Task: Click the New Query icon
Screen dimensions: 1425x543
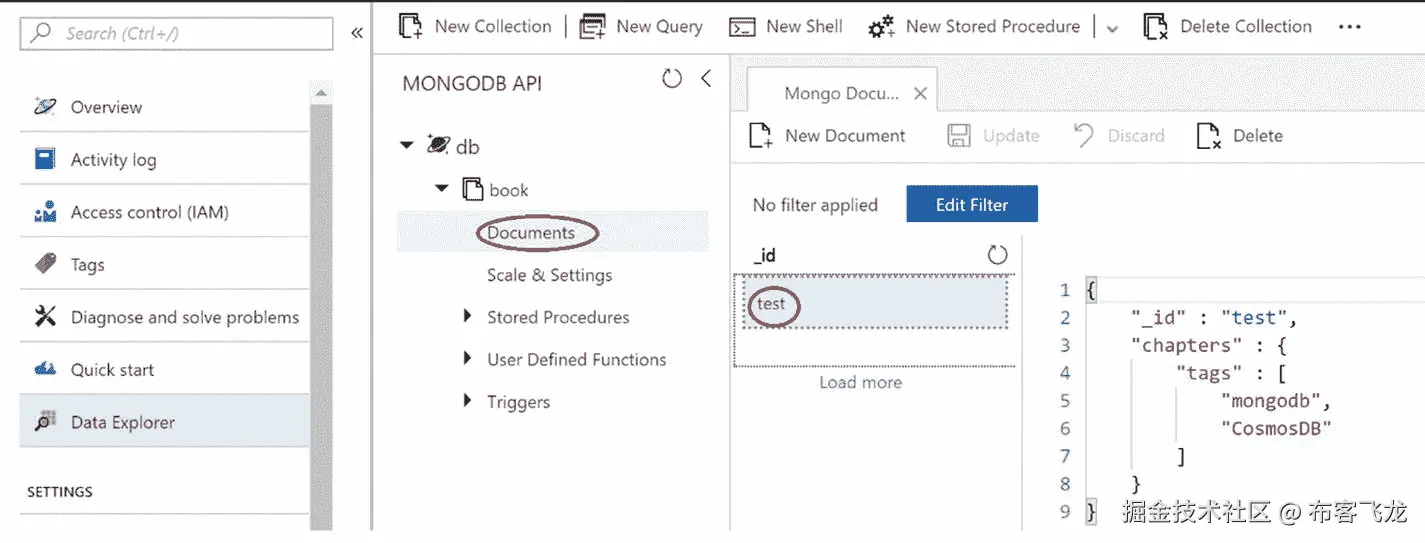Action: [592, 27]
